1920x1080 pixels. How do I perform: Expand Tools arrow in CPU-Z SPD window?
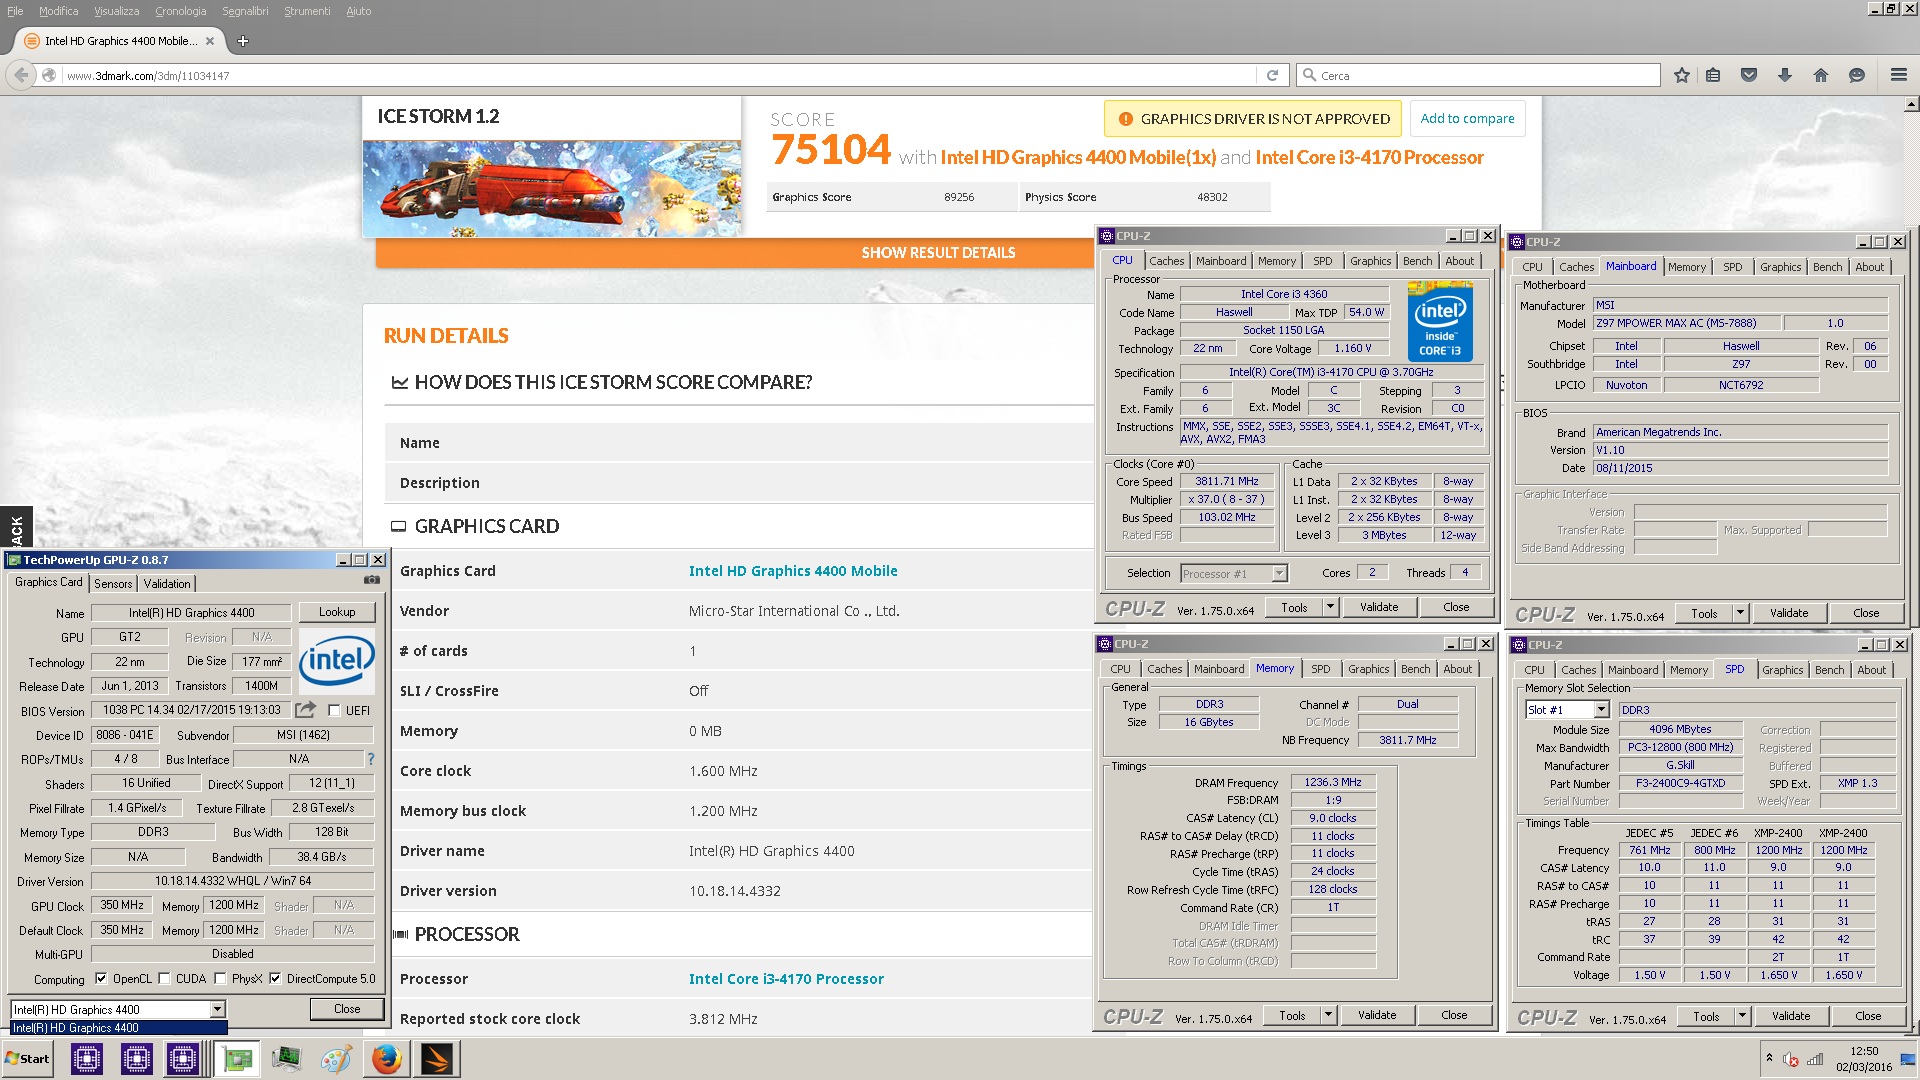tap(1742, 1016)
